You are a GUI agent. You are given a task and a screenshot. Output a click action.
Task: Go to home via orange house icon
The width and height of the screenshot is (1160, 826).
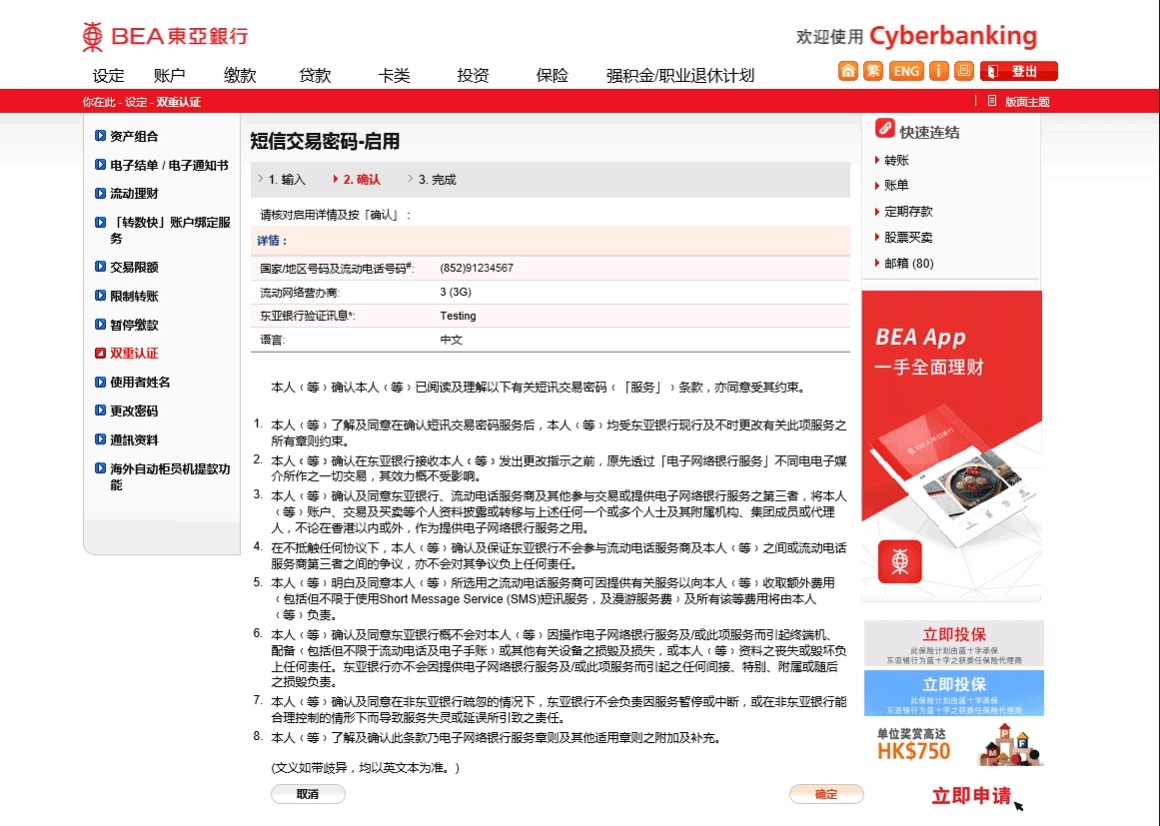tap(848, 71)
